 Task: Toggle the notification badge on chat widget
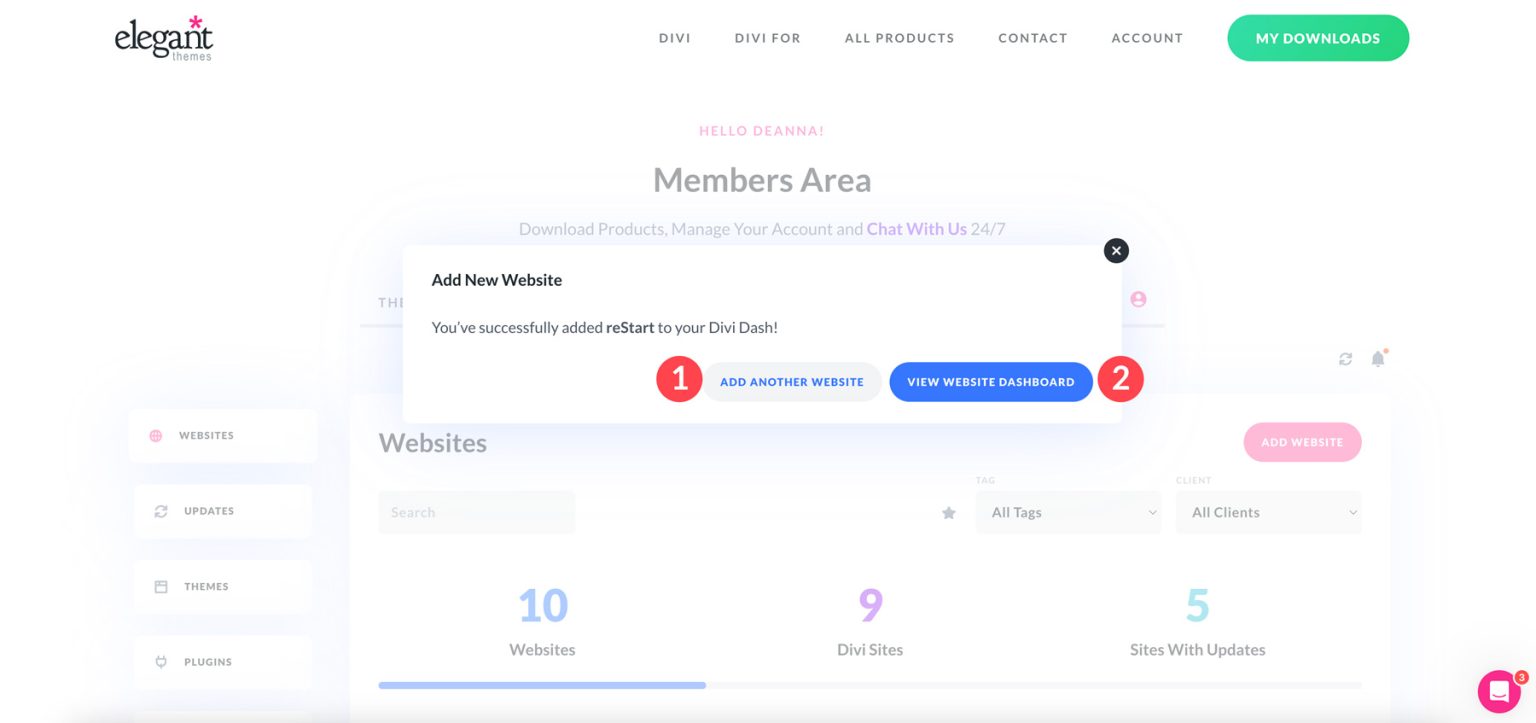tap(1520, 677)
